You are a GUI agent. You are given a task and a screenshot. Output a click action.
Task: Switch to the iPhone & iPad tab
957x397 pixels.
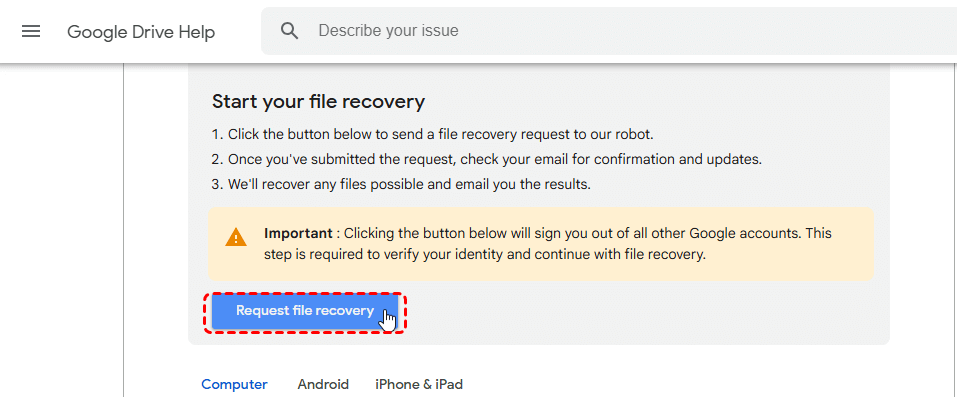pyautogui.click(x=419, y=384)
